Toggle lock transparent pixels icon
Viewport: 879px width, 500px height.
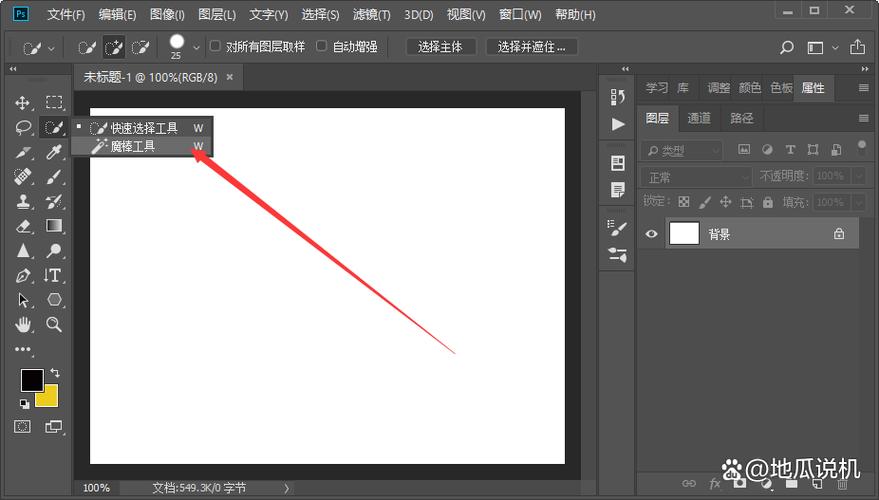pos(684,202)
